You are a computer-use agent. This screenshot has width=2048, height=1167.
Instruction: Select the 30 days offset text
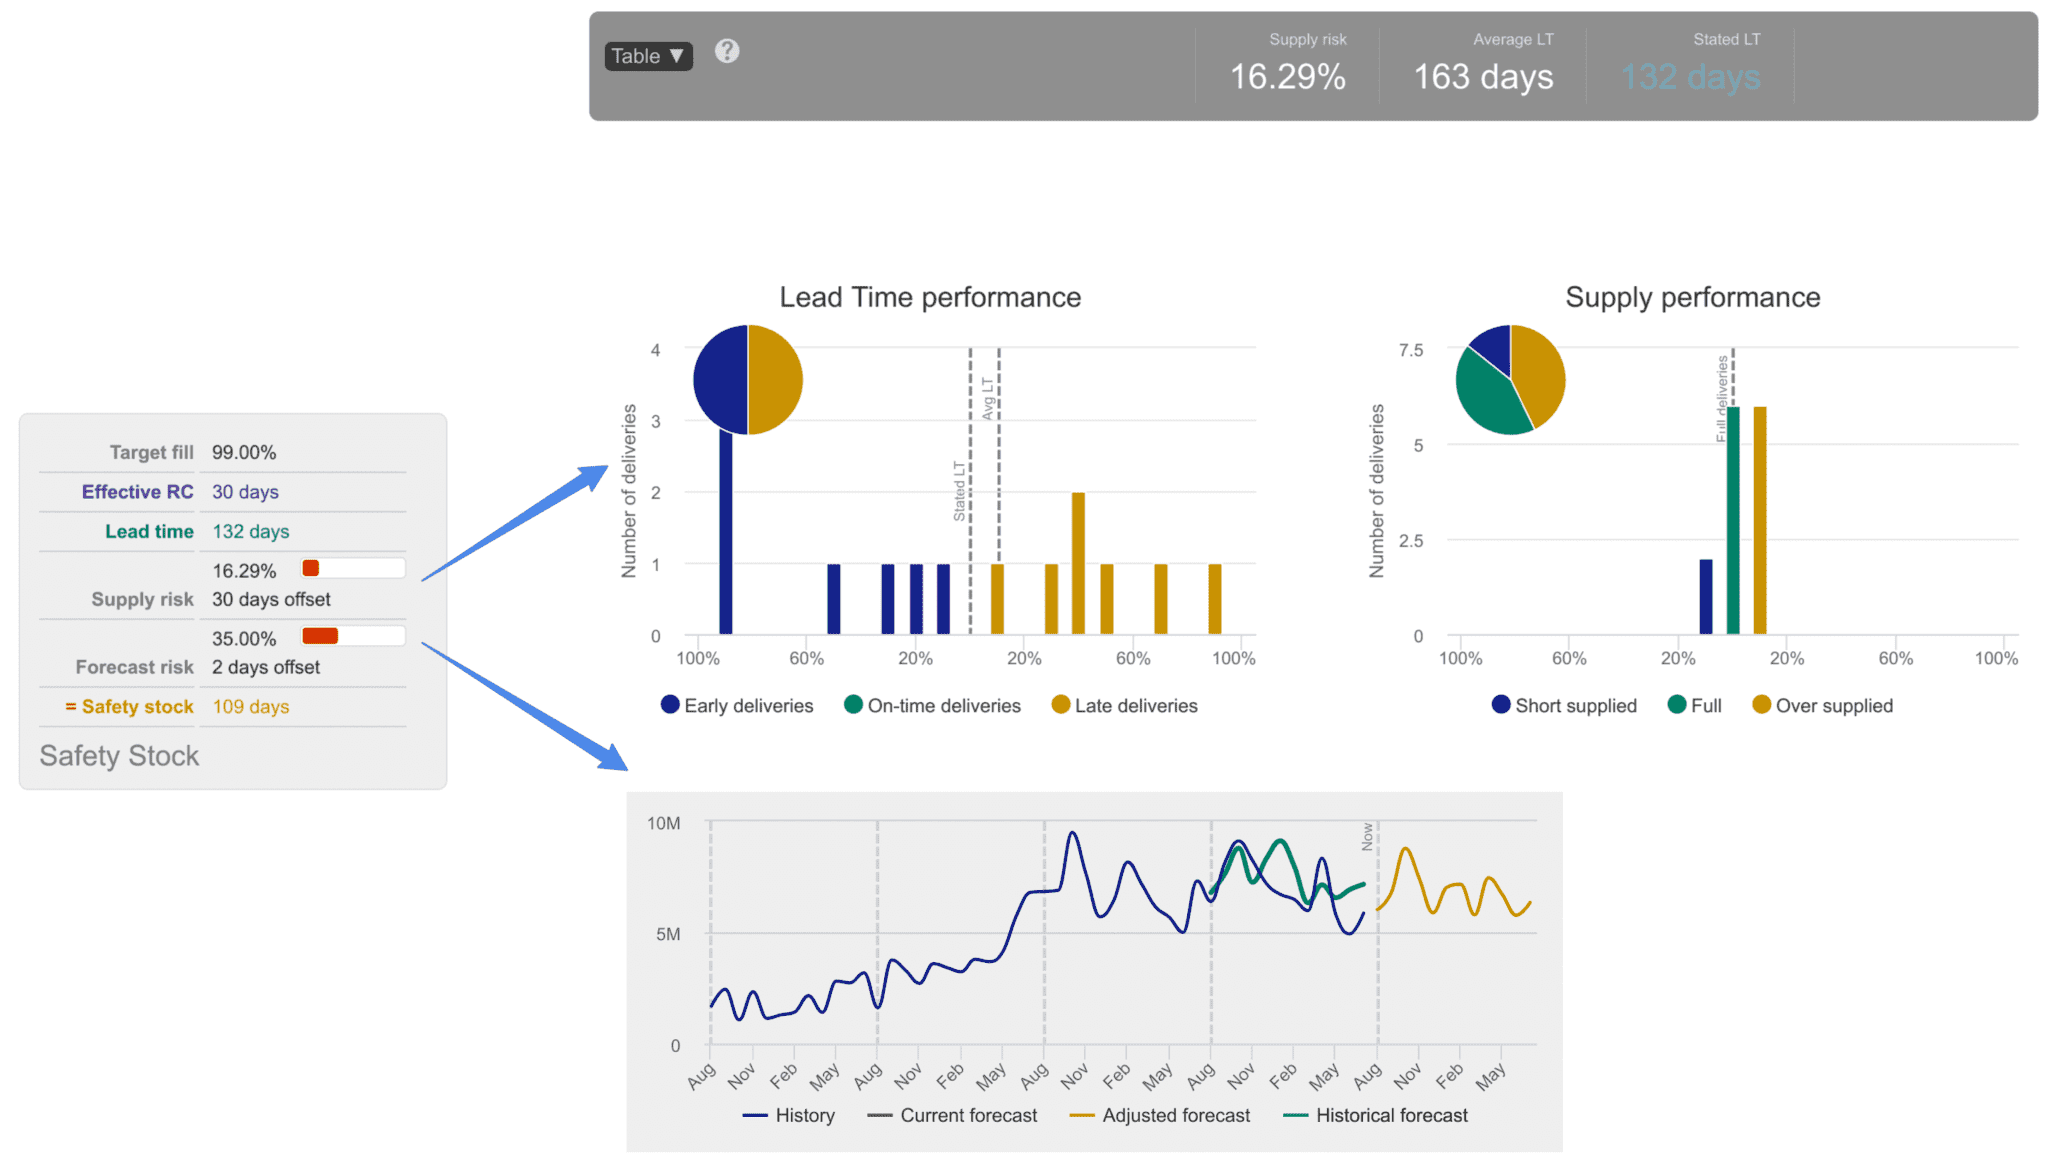[x=271, y=599]
